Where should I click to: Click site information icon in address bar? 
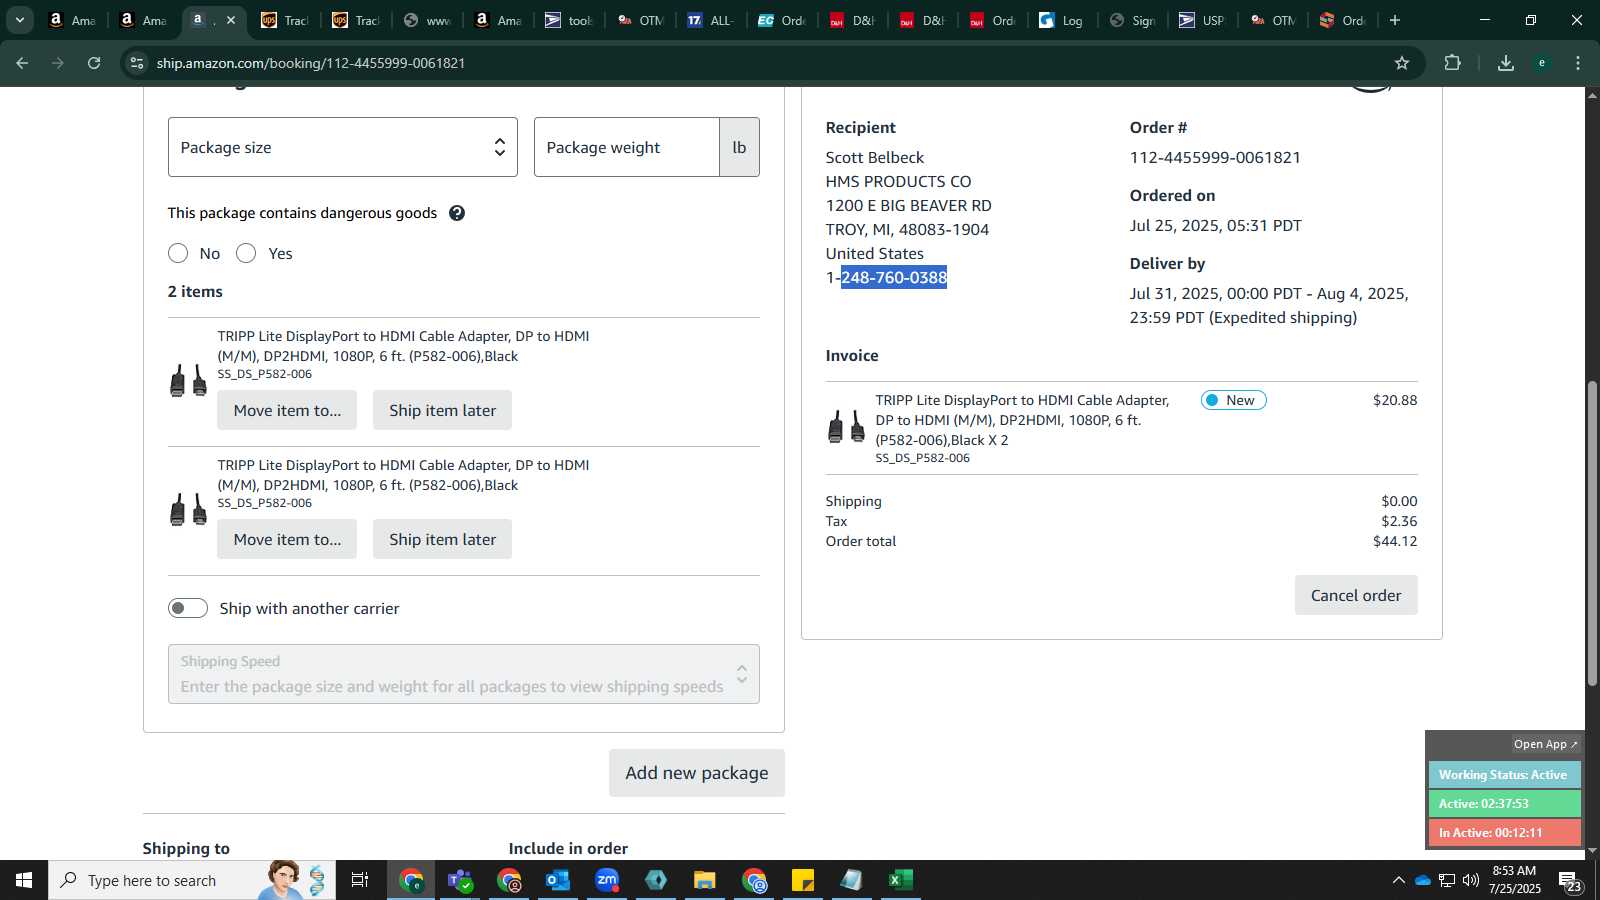(x=137, y=63)
